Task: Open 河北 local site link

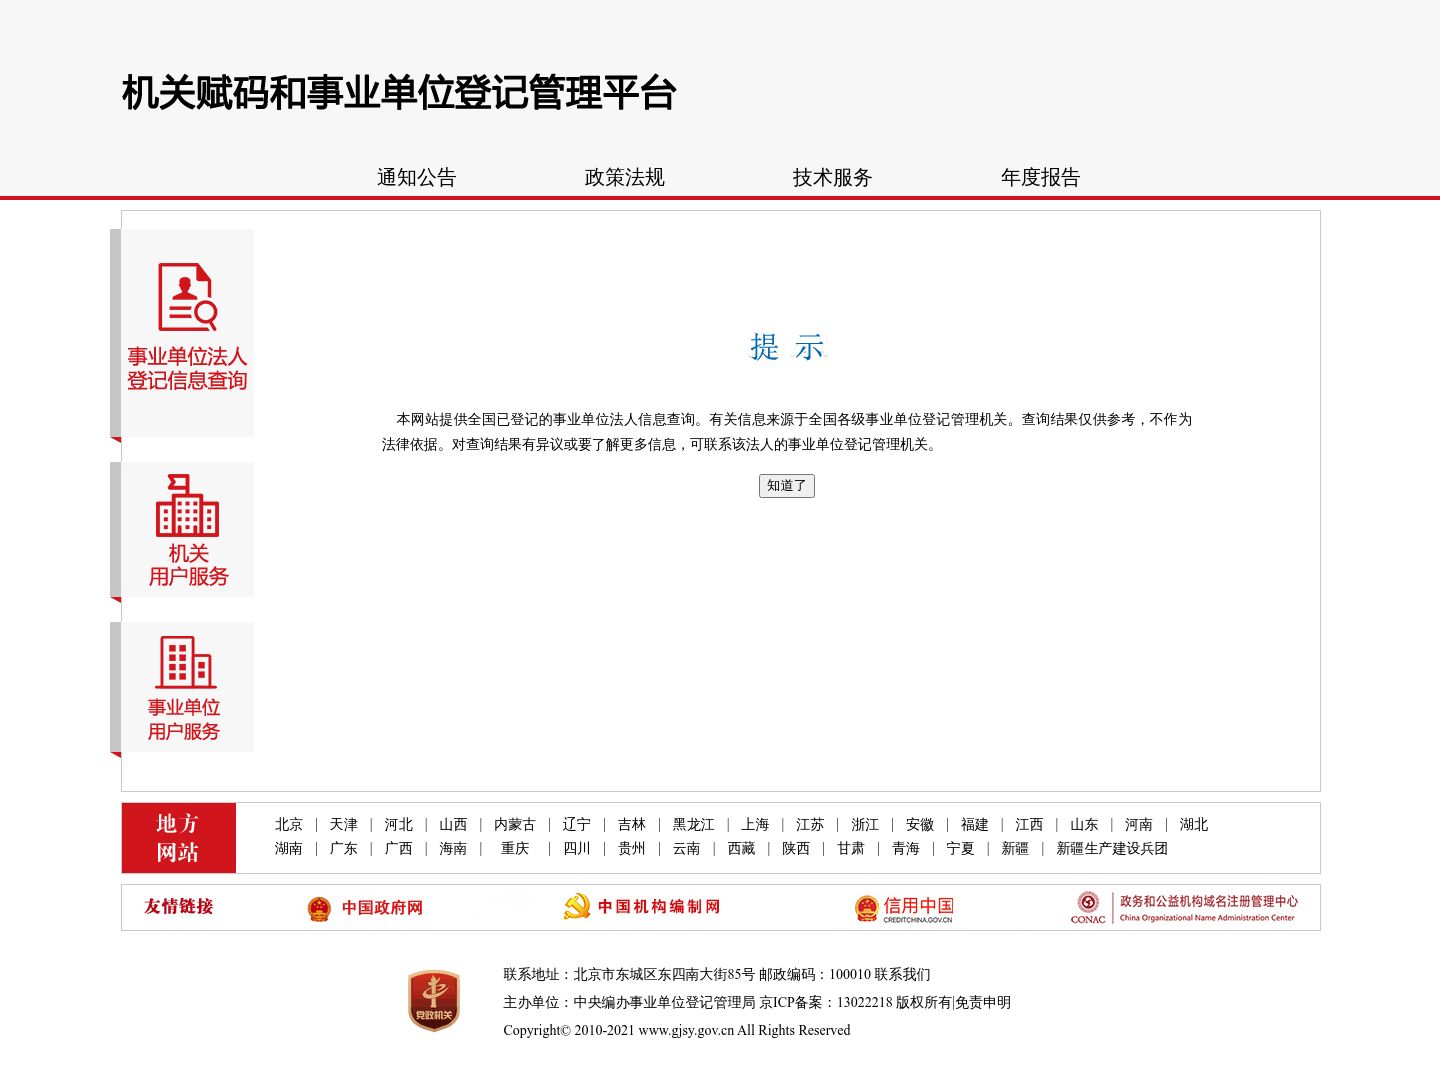Action: pos(399,825)
